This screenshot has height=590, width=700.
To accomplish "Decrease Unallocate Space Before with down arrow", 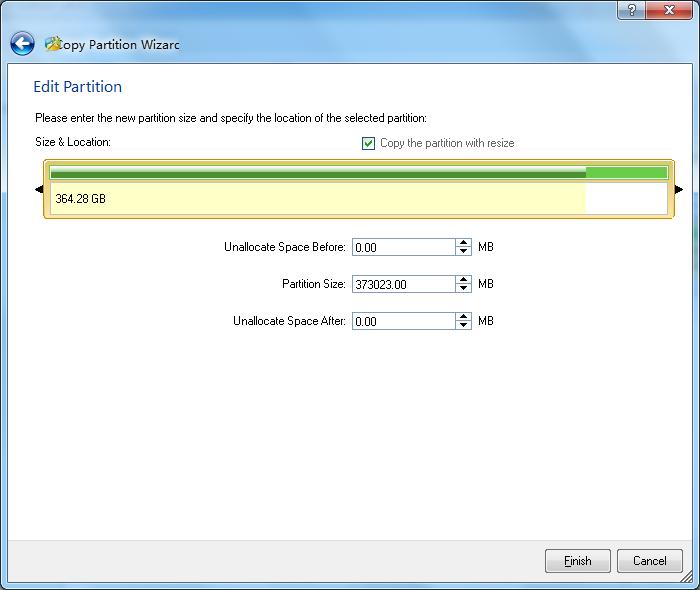I will tap(463, 252).
